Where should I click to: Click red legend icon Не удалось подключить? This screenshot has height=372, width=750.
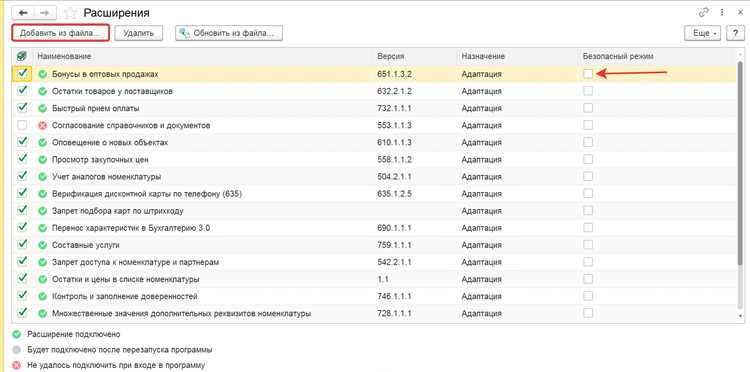[x=17, y=365]
